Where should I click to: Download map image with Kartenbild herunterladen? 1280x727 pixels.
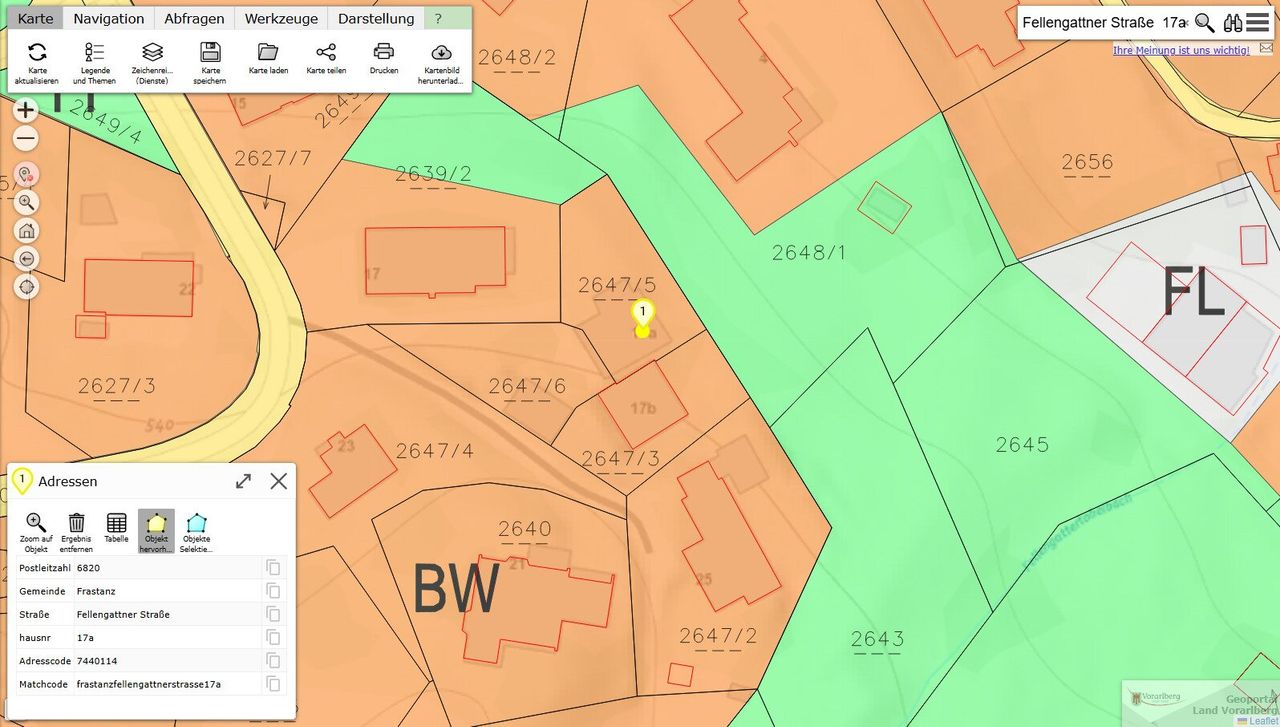441,53
